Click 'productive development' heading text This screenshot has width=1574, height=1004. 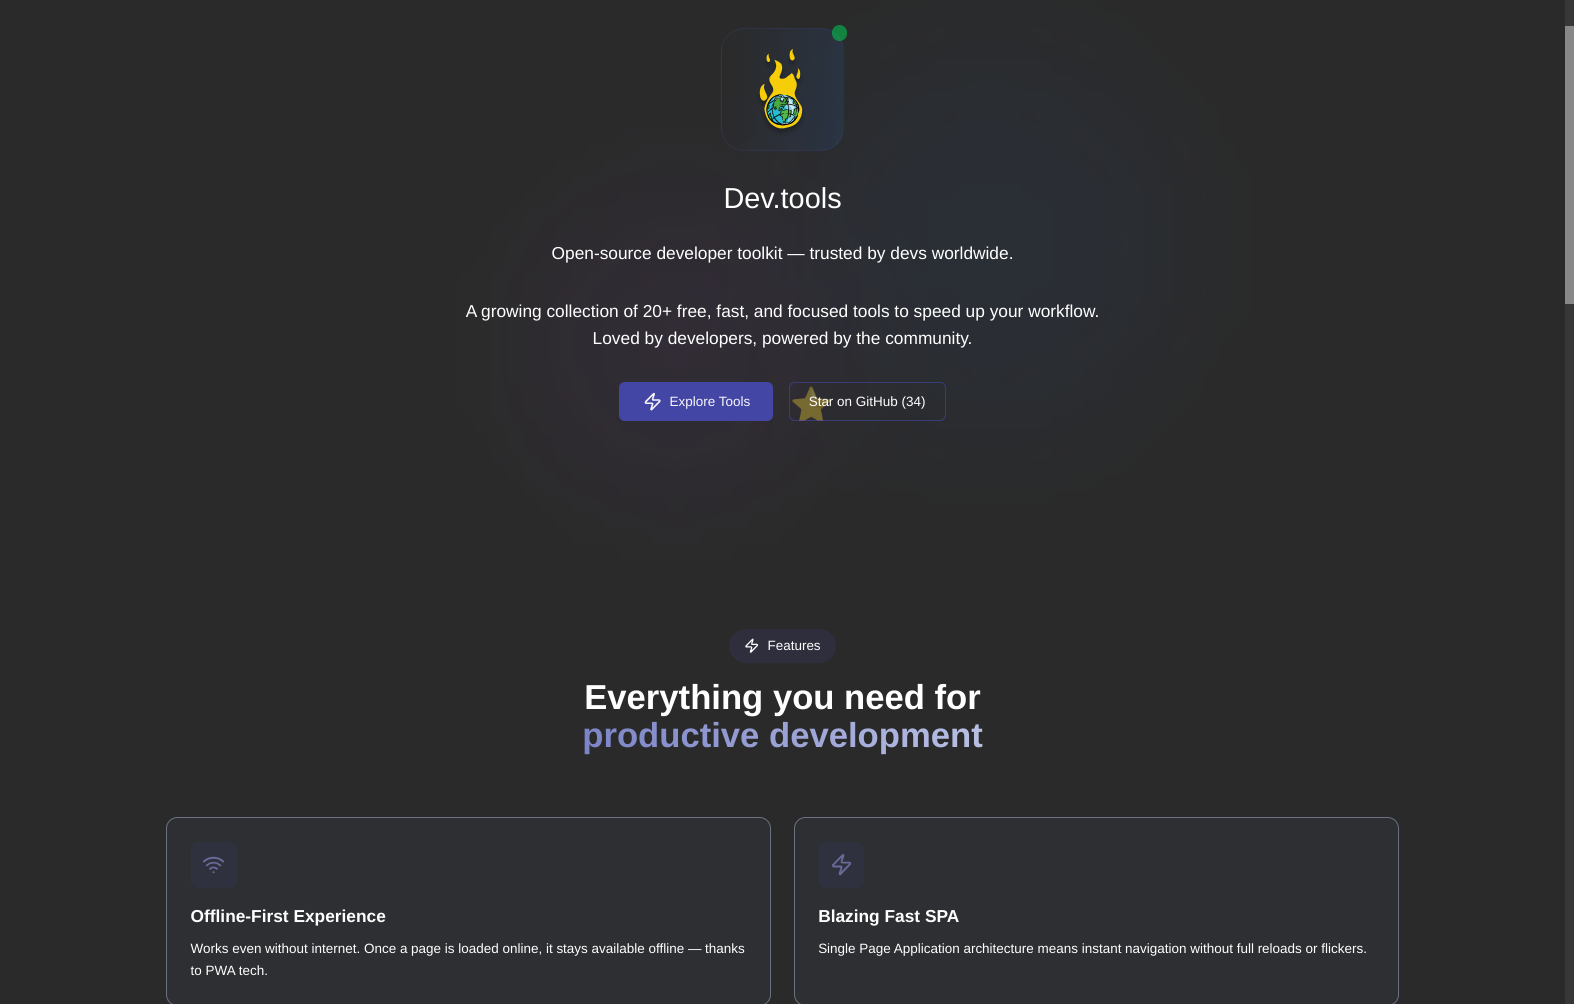(x=782, y=736)
